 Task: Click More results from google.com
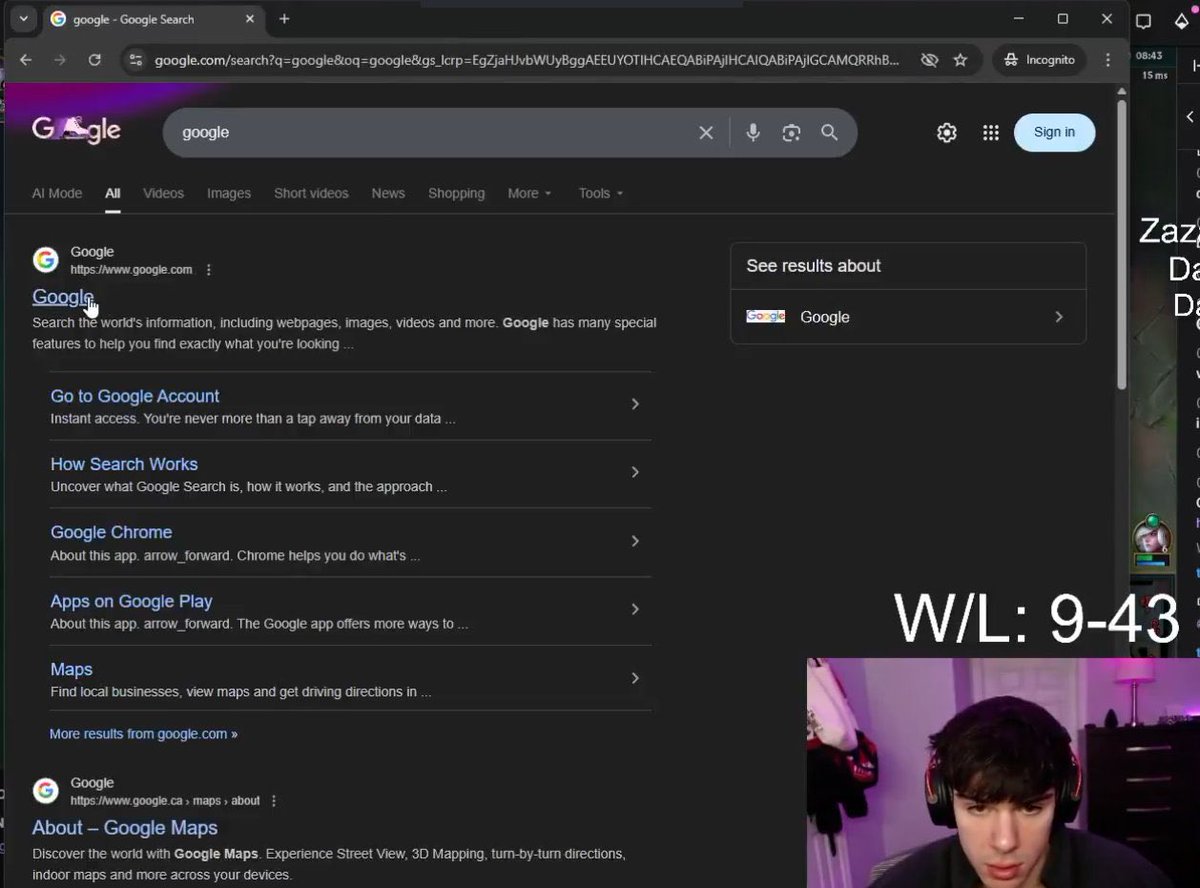click(x=143, y=734)
